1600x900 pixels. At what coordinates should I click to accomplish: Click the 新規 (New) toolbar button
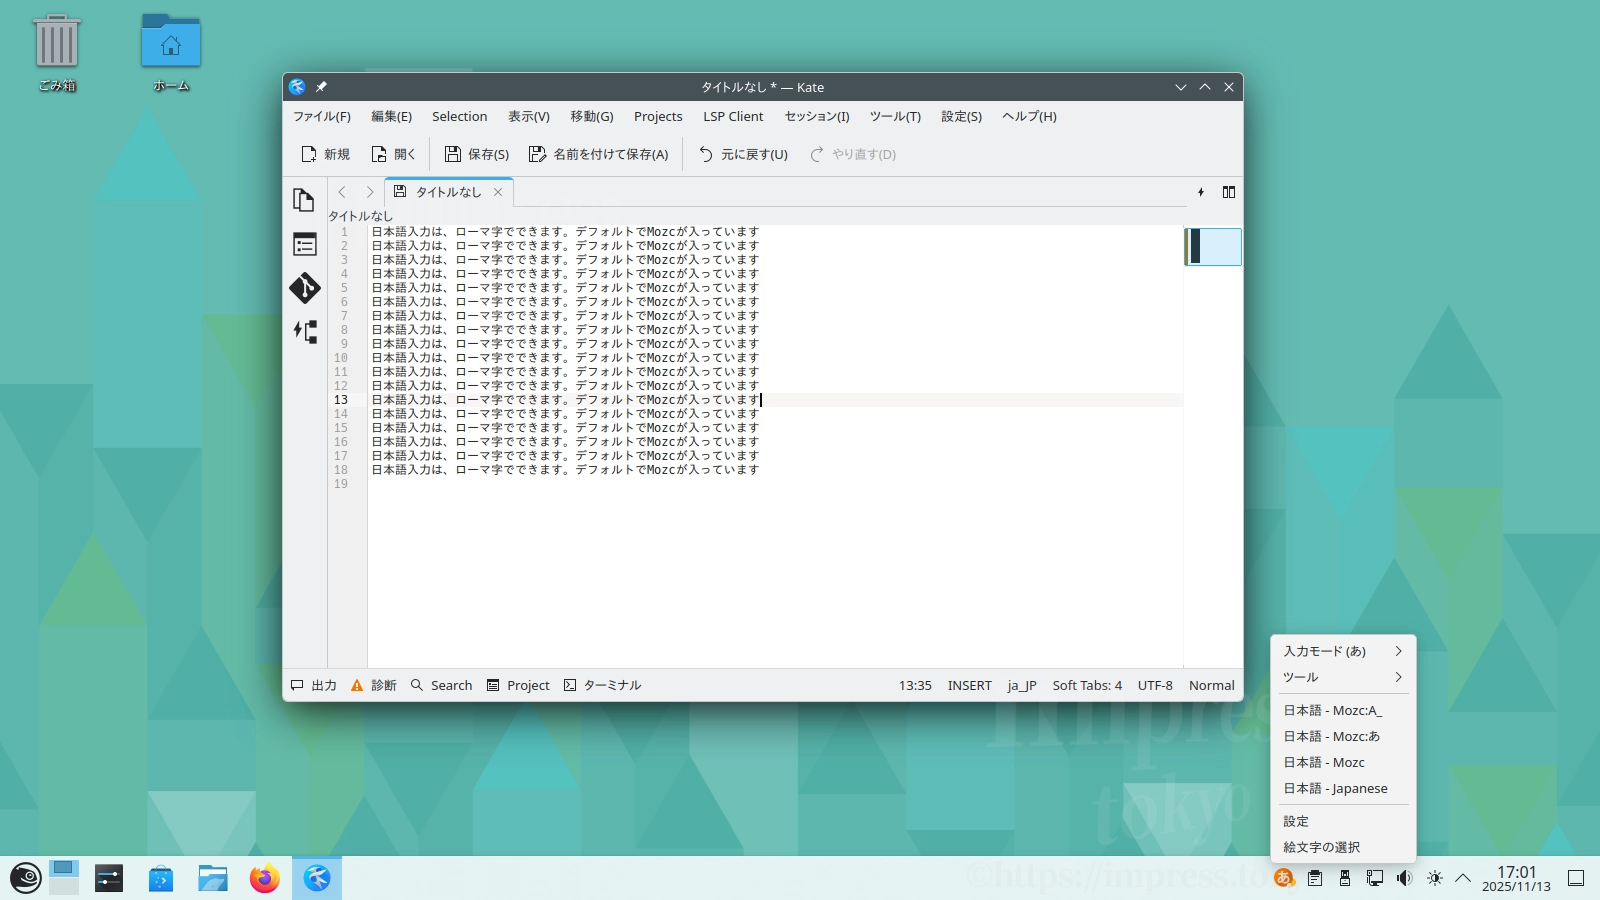point(325,154)
